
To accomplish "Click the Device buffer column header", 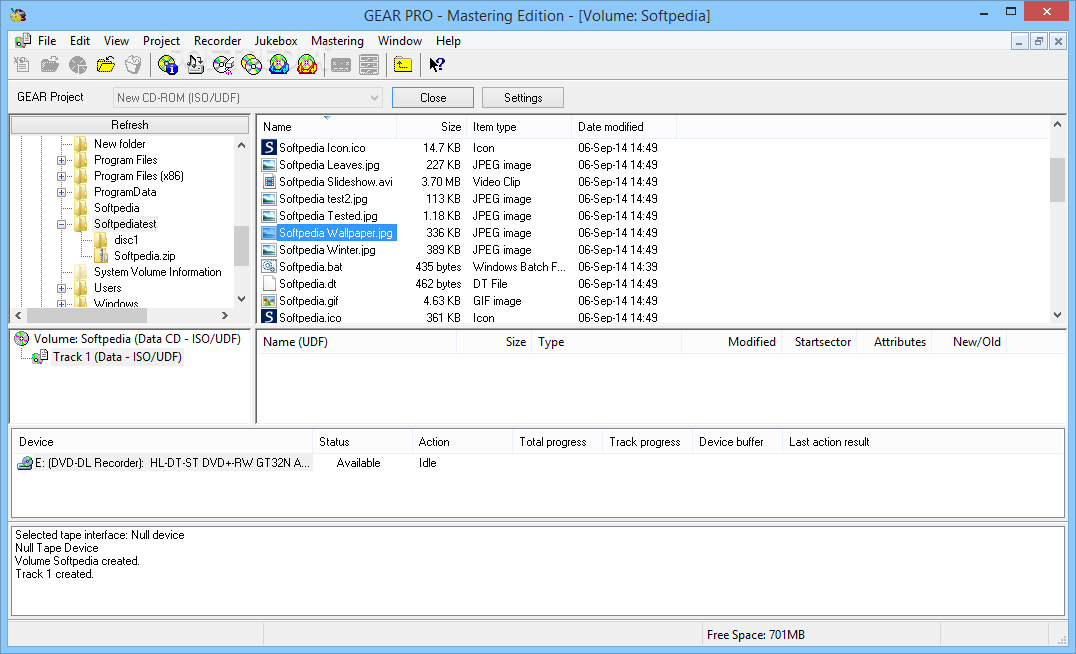I will tap(736, 442).
